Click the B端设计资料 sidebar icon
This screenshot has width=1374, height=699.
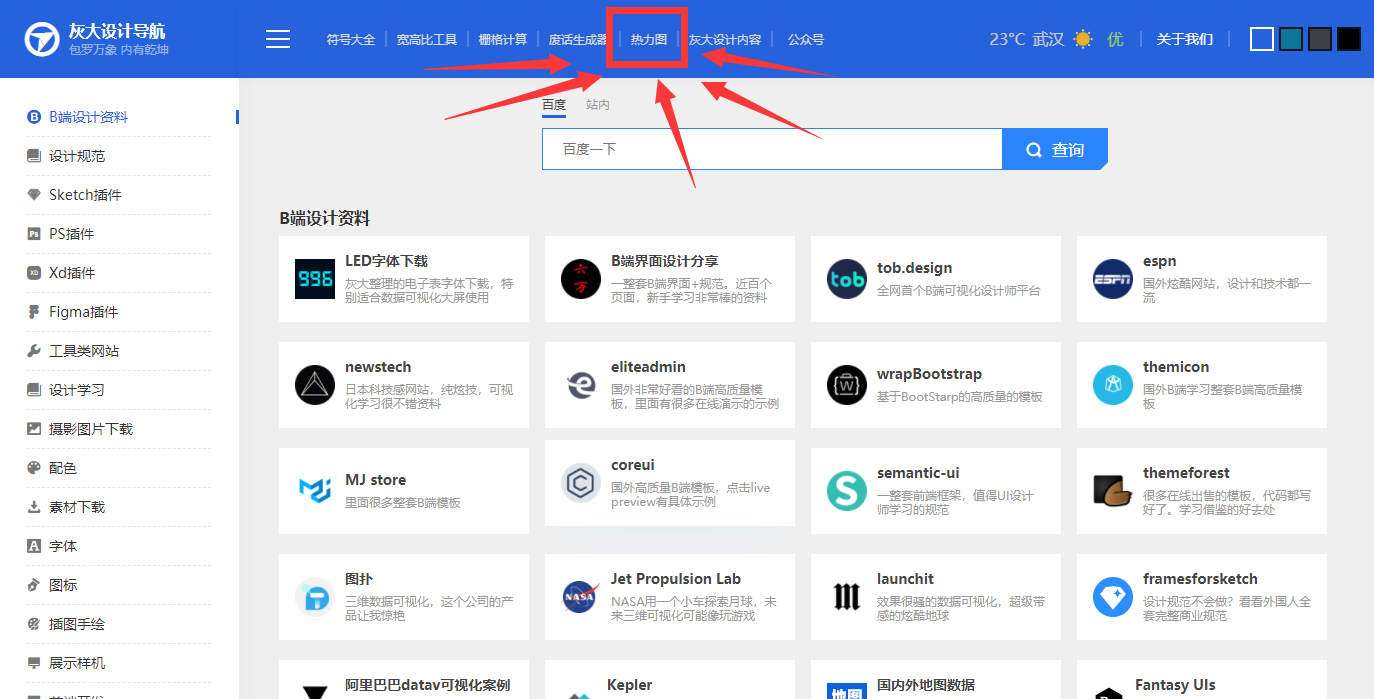point(34,117)
